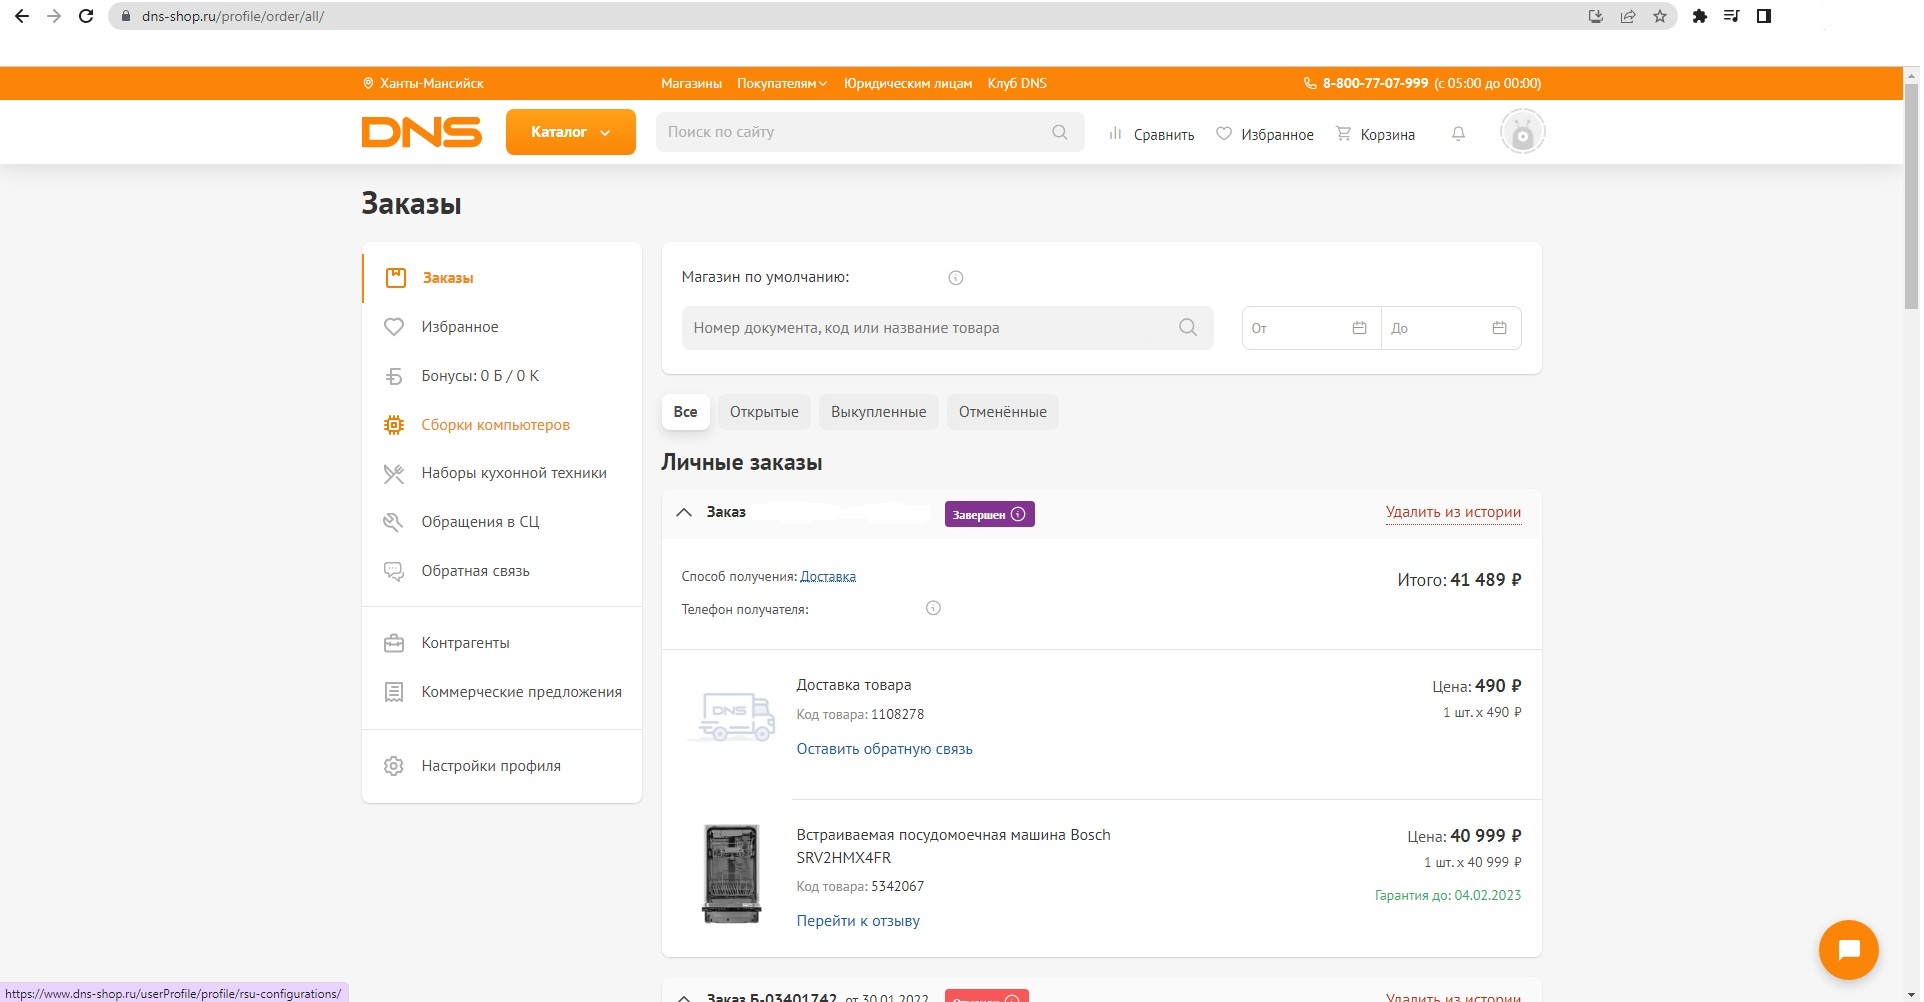Expand the Покупателям menu

782,83
